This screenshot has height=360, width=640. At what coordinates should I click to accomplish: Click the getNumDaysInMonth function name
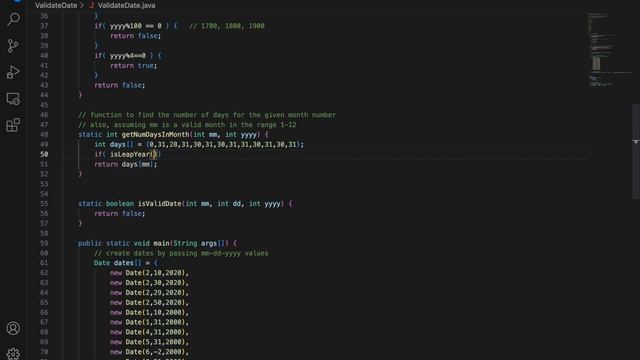pyautogui.click(x=156, y=135)
